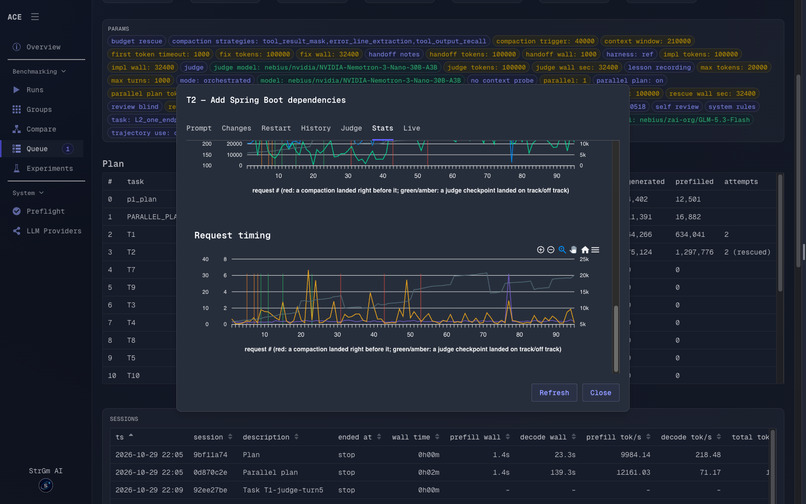Image resolution: width=806 pixels, height=504 pixels.
Task: Sort sessions by decode tok/s column
Action: point(691,437)
